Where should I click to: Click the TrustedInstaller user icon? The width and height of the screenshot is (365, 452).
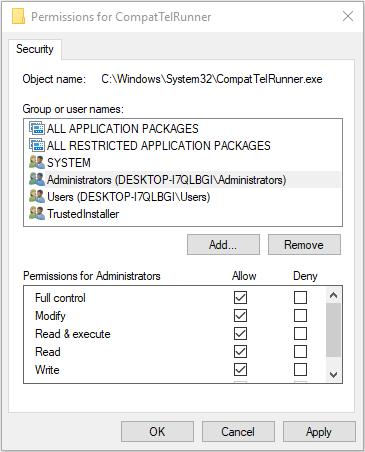pyautogui.click(x=37, y=213)
